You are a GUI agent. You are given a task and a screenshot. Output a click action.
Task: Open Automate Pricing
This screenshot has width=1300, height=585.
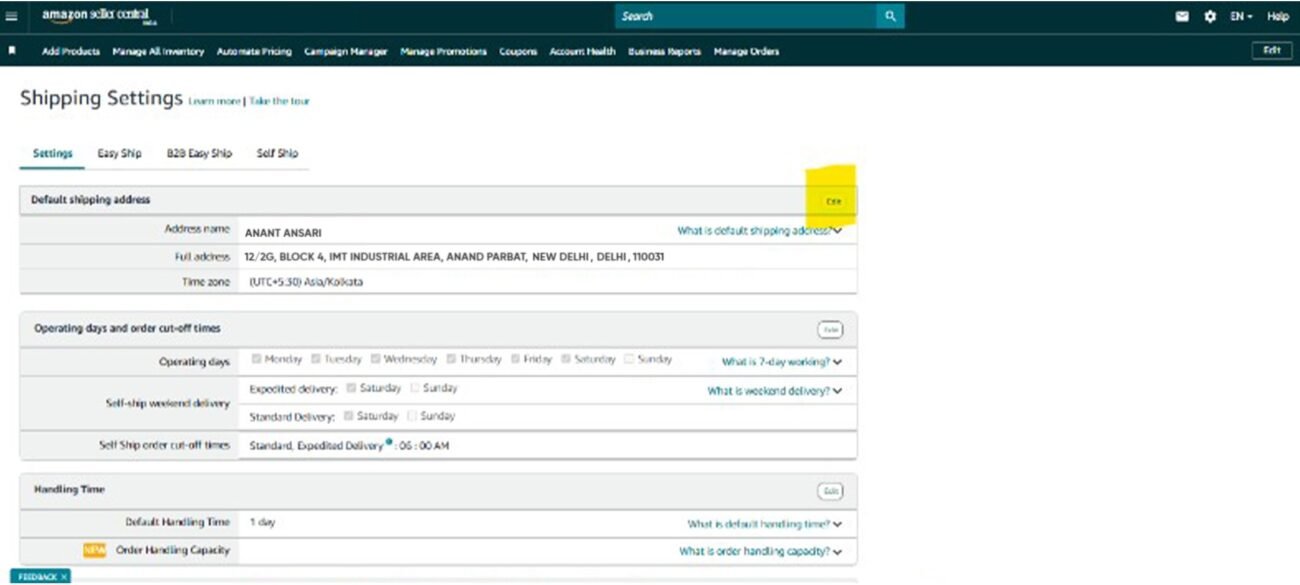[x=254, y=52]
